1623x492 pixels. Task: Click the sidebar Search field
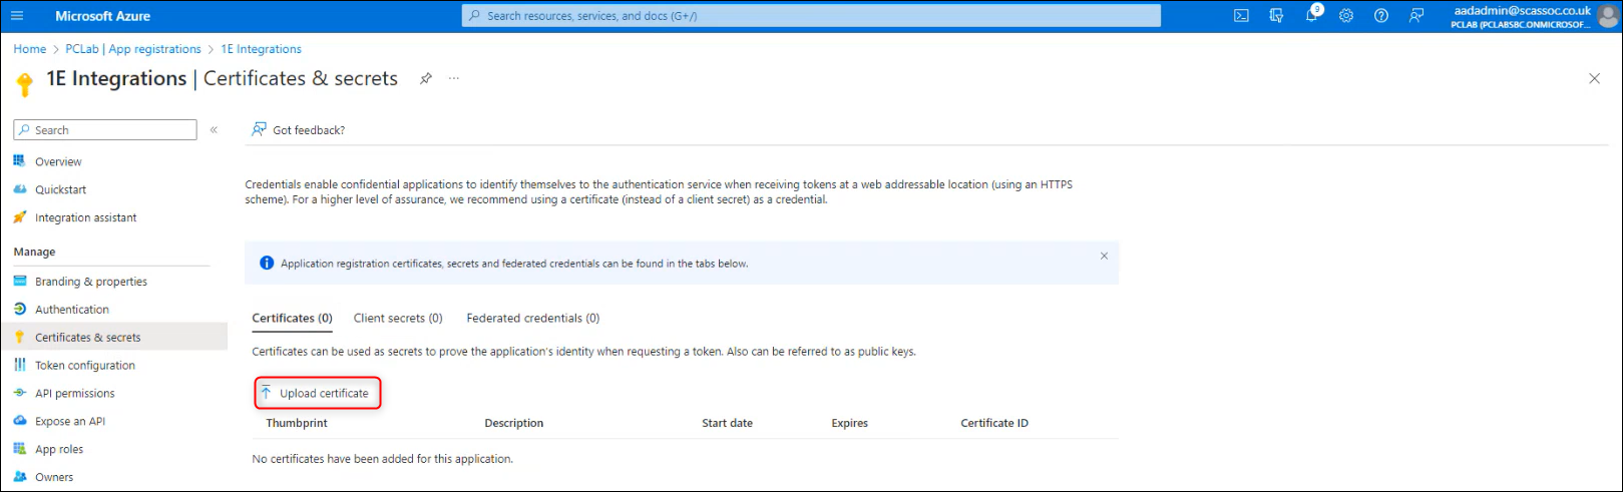click(x=105, y=130)
